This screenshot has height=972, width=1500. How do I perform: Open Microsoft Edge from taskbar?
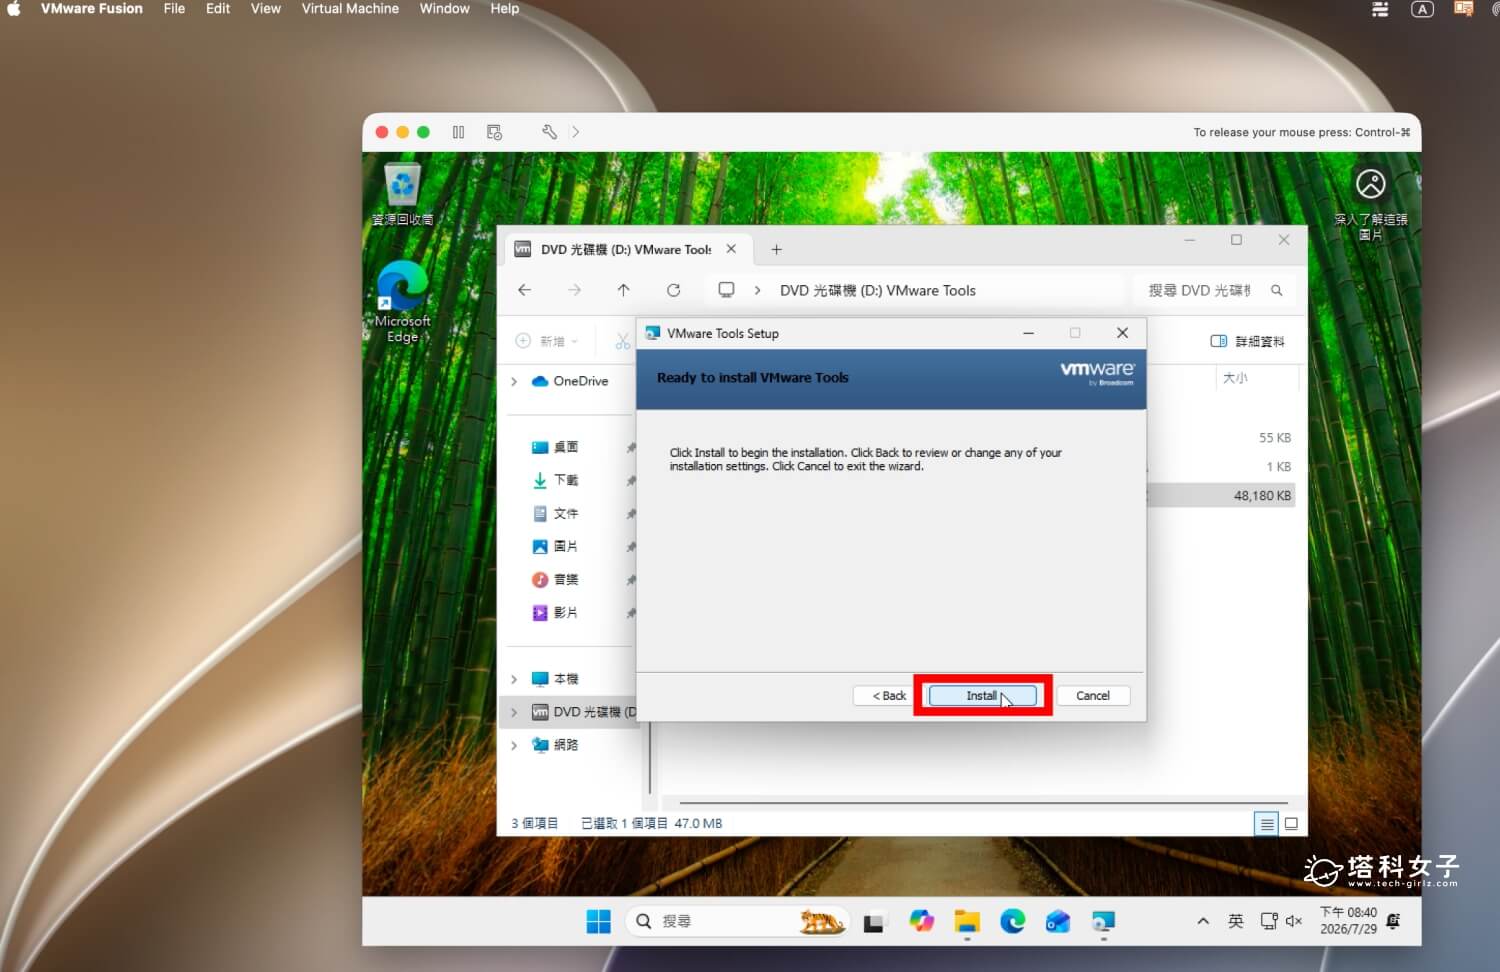tap(1013, 921)
